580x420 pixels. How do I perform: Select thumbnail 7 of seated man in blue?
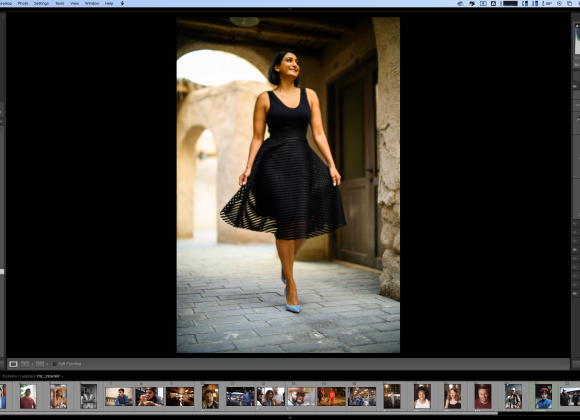tap(119, 397)
